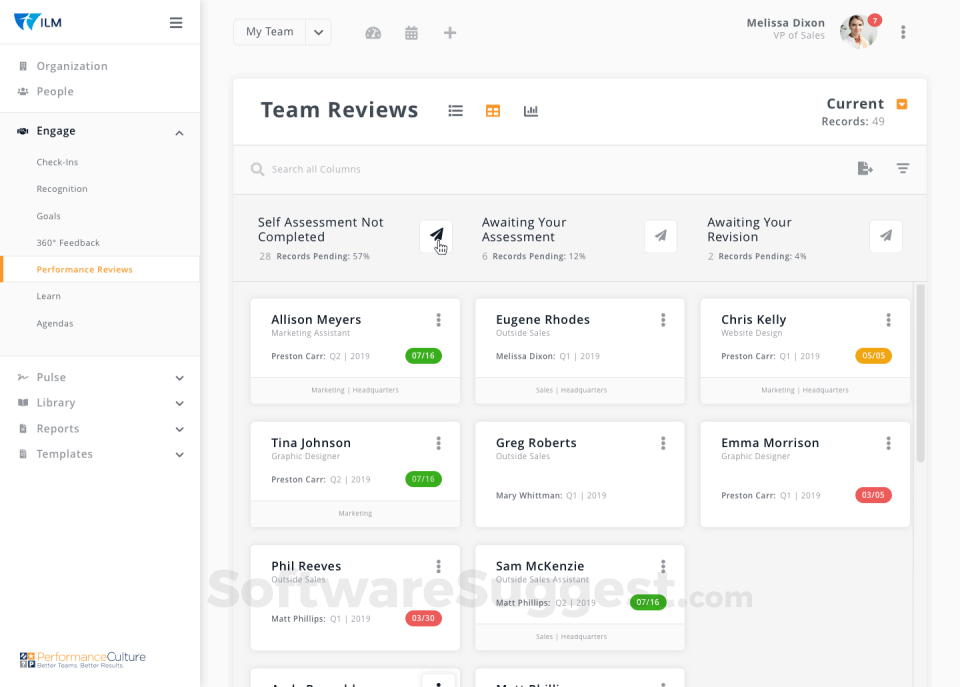Screen dimensions: 960x687
Task: Open Tina Johnson card options menu
Action: (x=438, y=443)
